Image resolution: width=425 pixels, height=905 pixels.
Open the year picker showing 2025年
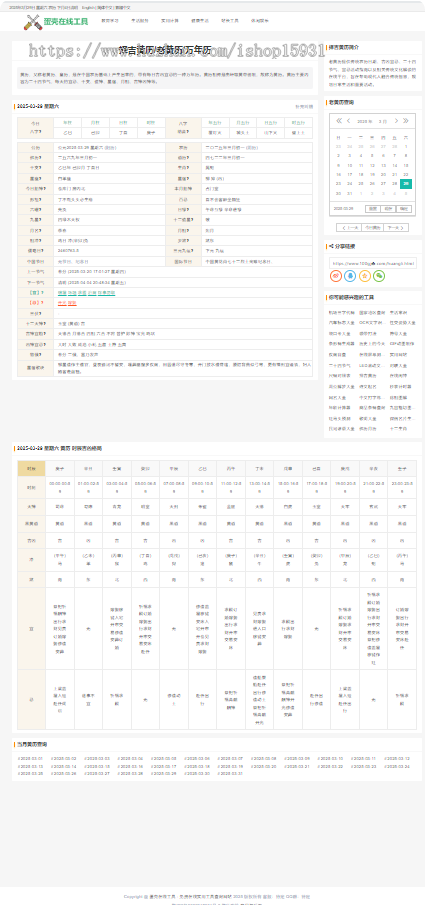(x=364, y=121)
